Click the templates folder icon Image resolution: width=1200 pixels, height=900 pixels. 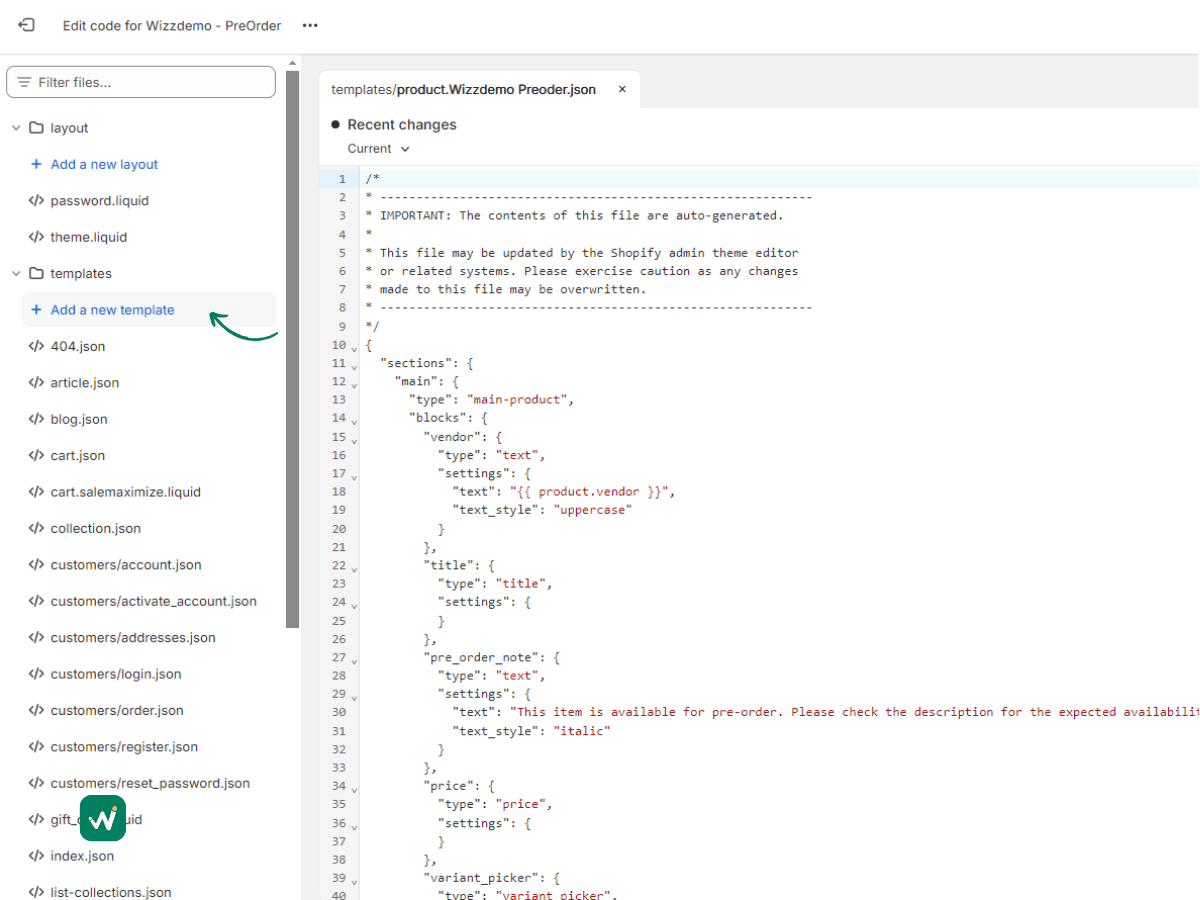(36, 273)
